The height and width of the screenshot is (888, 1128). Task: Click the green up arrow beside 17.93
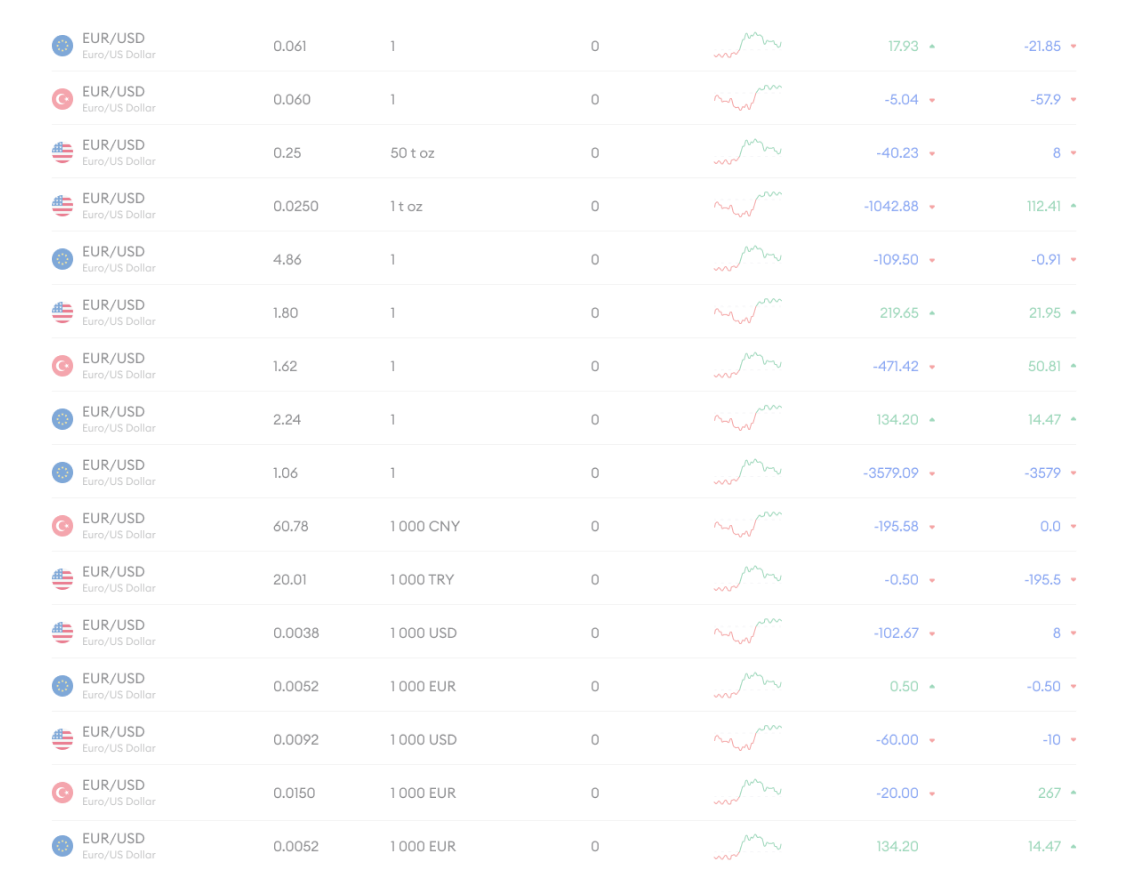tap(932, 46)
